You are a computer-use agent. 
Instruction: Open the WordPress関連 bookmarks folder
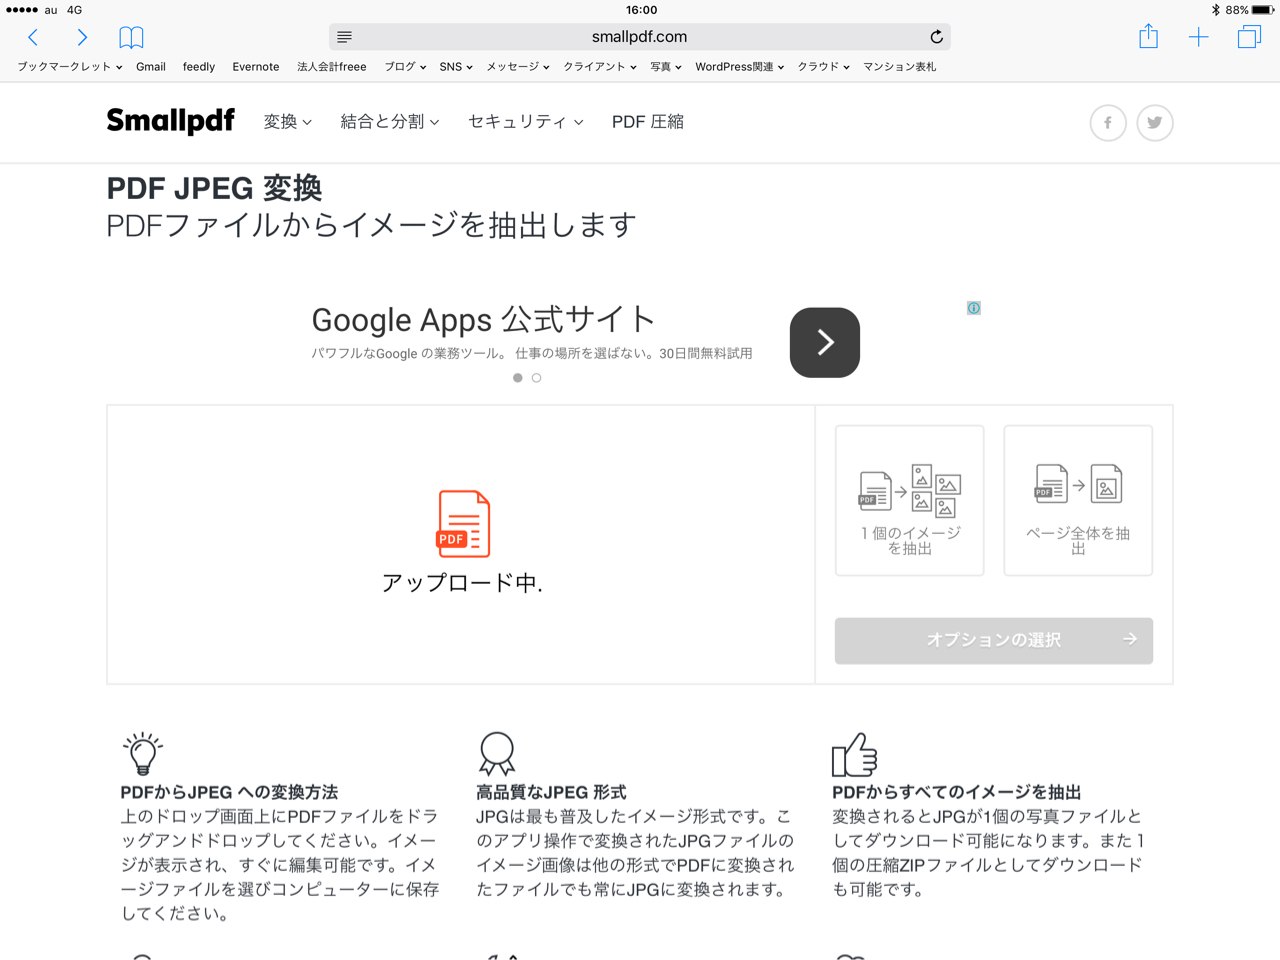coord(740,67)
